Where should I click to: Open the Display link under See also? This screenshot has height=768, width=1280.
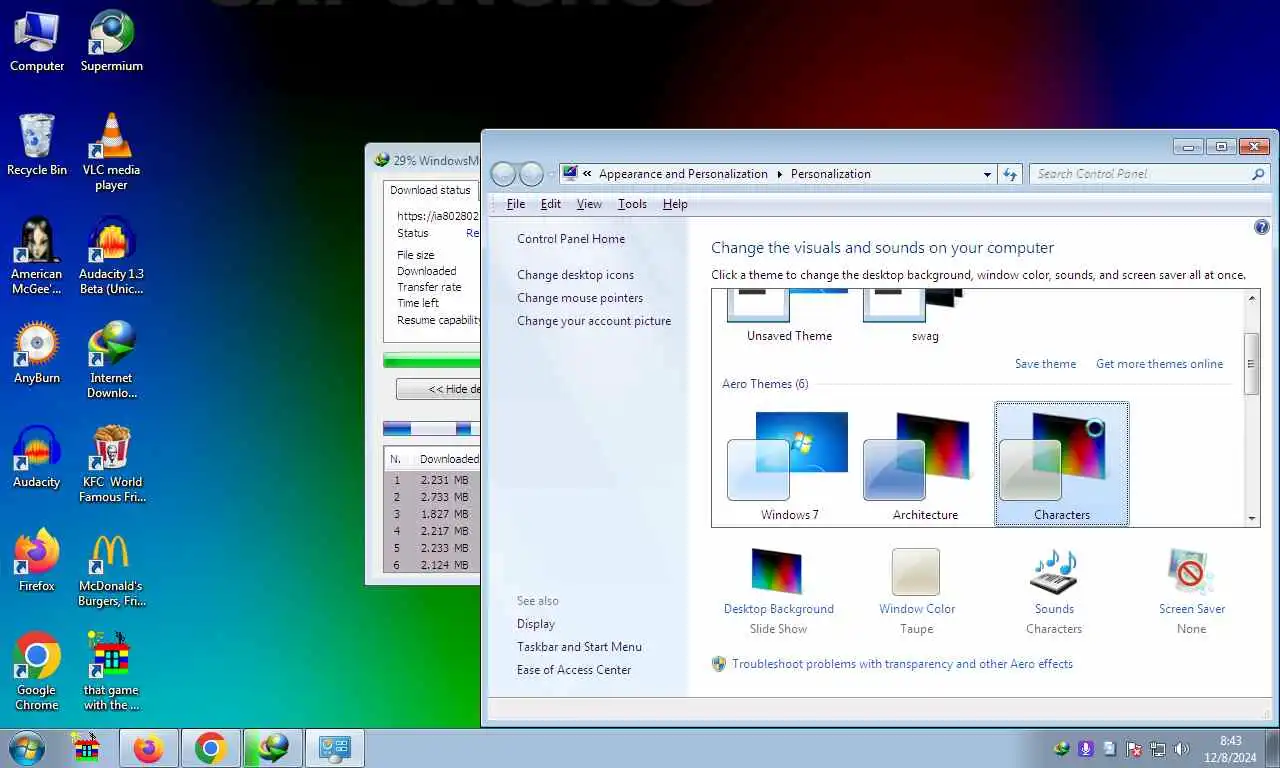(536, 624)
